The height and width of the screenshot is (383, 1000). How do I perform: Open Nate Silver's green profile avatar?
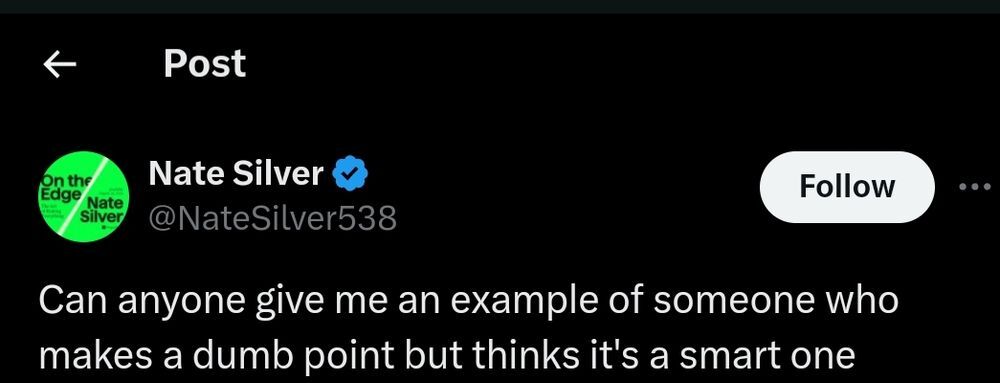coord(84,196)
